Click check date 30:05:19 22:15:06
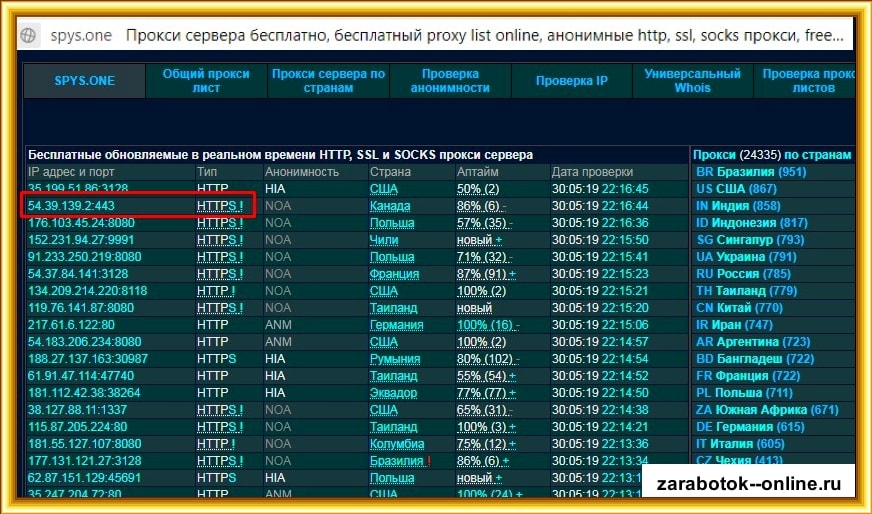872x514 pixels. pos(600,325)
